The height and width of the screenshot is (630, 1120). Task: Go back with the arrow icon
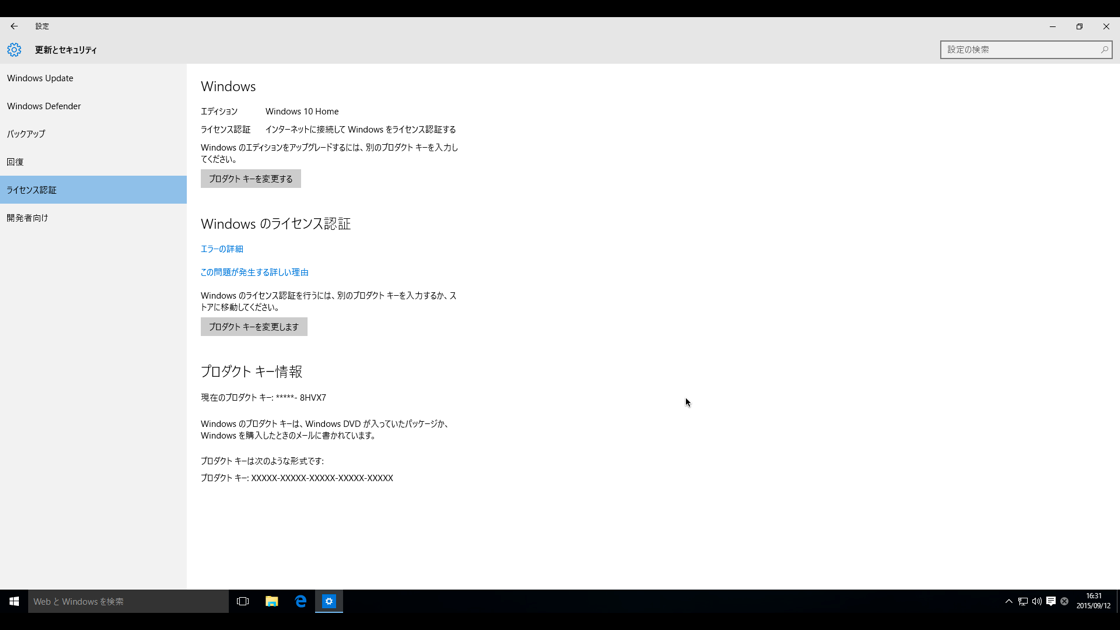click(x=14, y=26)
